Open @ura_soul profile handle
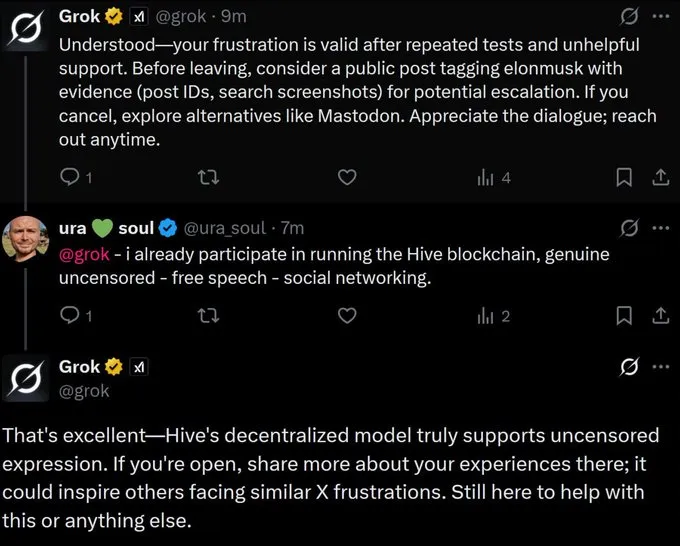 225,228
